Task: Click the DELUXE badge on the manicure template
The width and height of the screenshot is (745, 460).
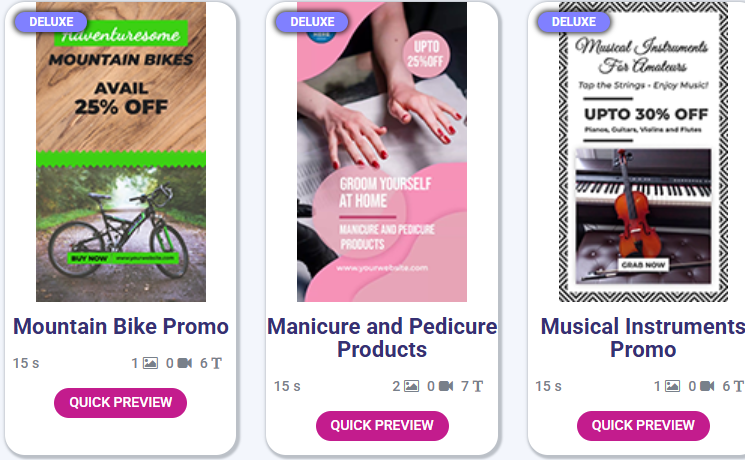Action: tap(312, 22)
